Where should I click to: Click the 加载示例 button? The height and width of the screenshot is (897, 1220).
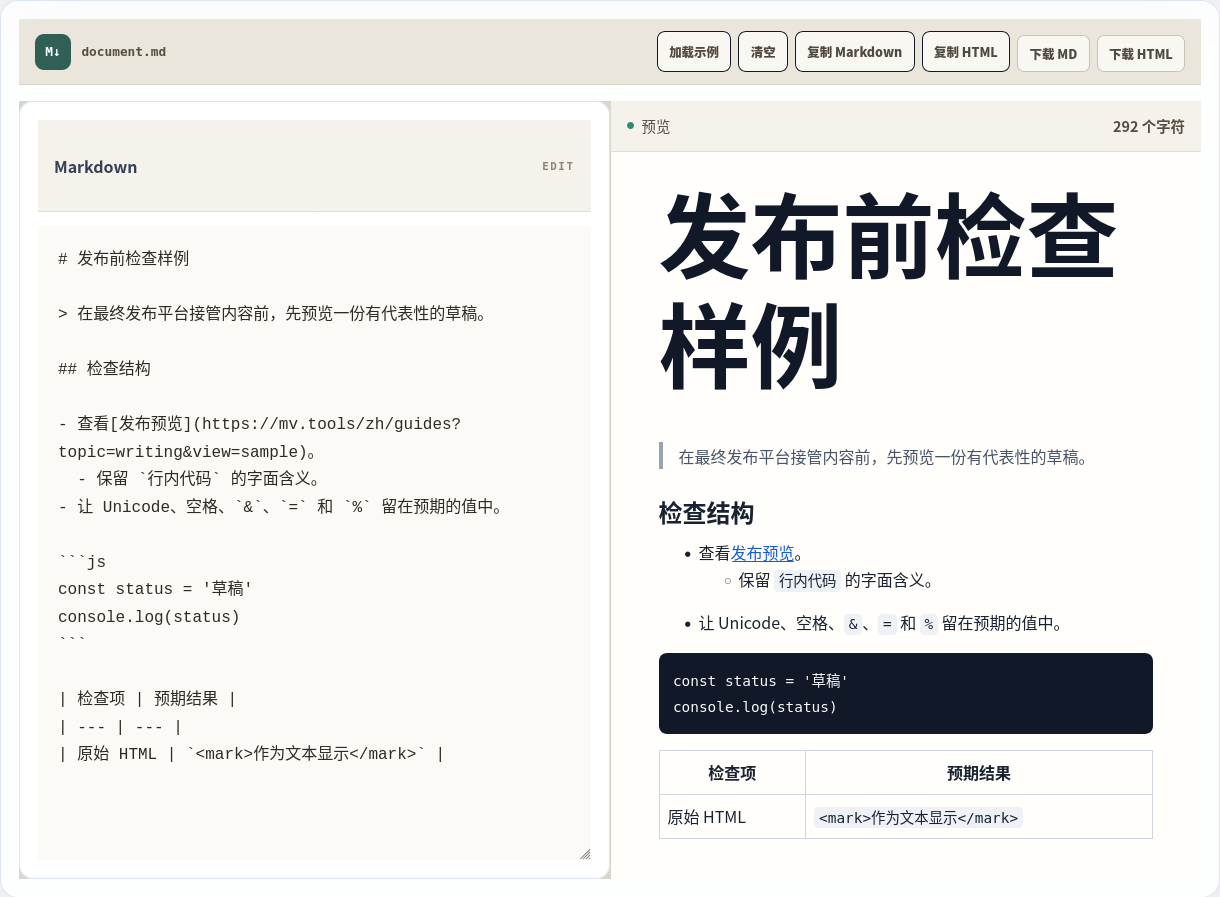point(694,52)
